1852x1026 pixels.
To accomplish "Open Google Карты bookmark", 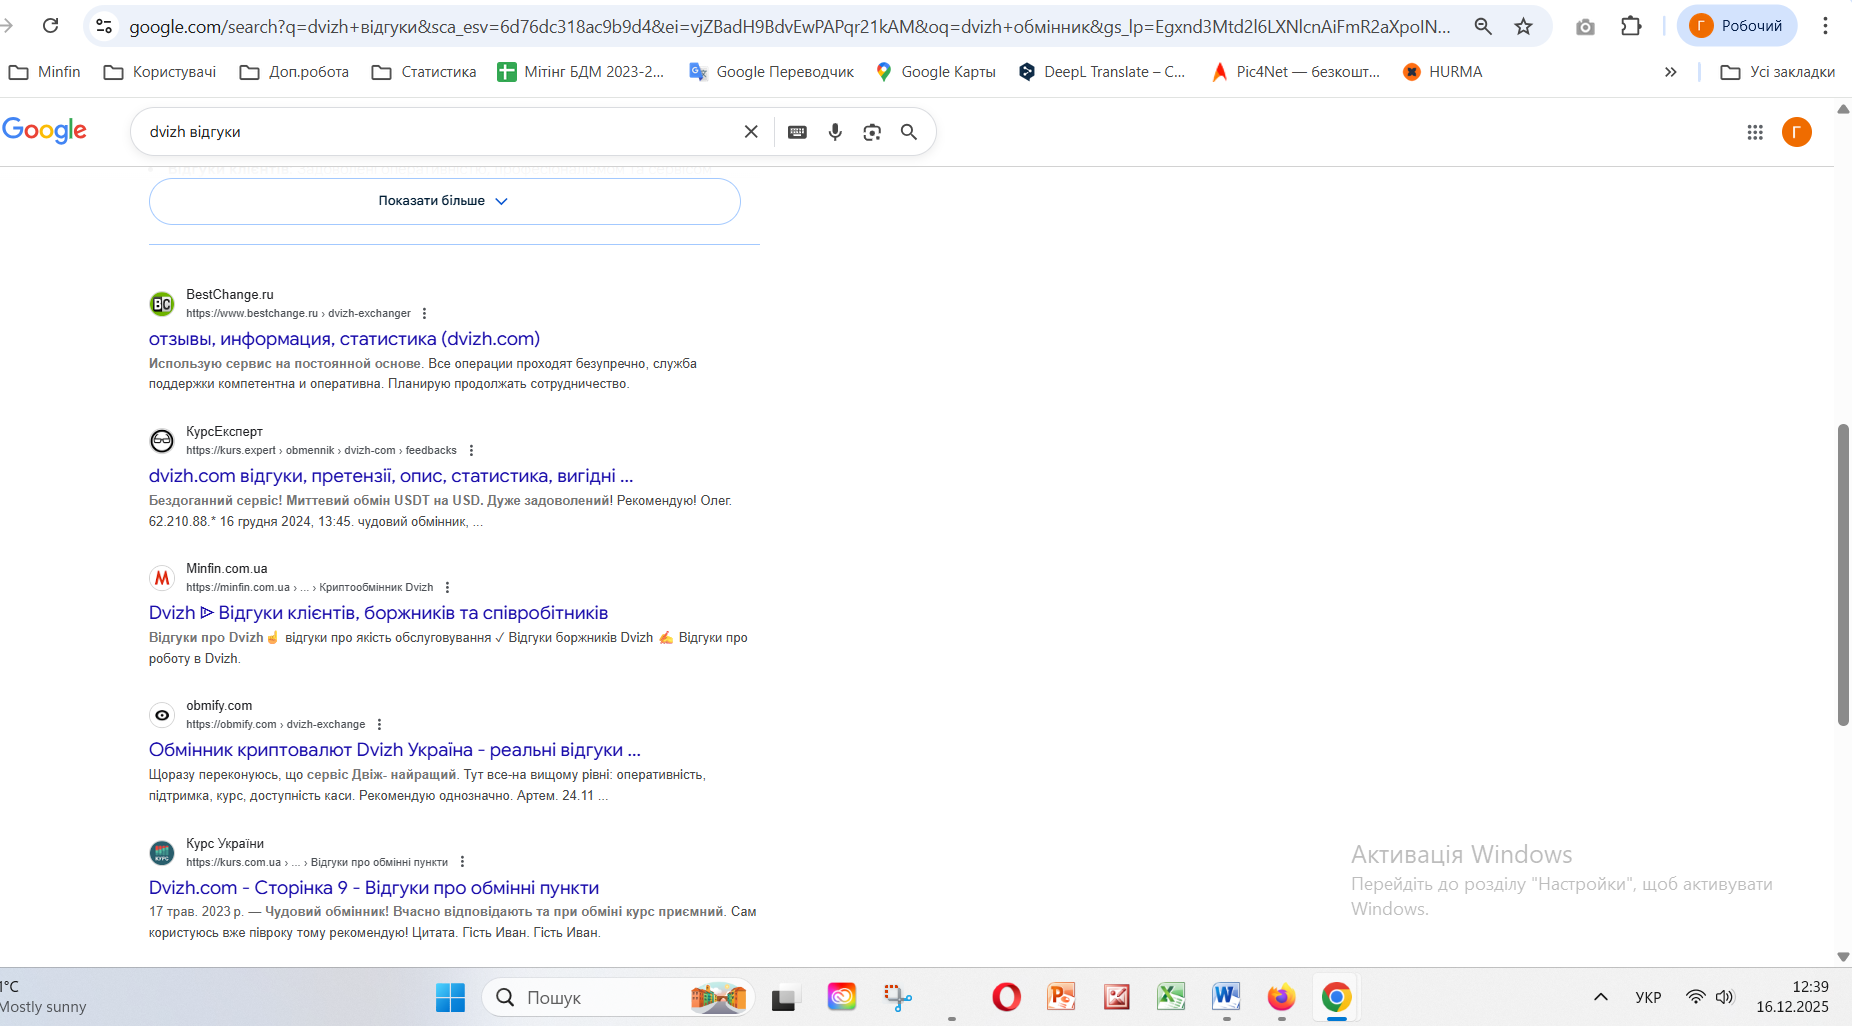I will (x=935, y=72).
